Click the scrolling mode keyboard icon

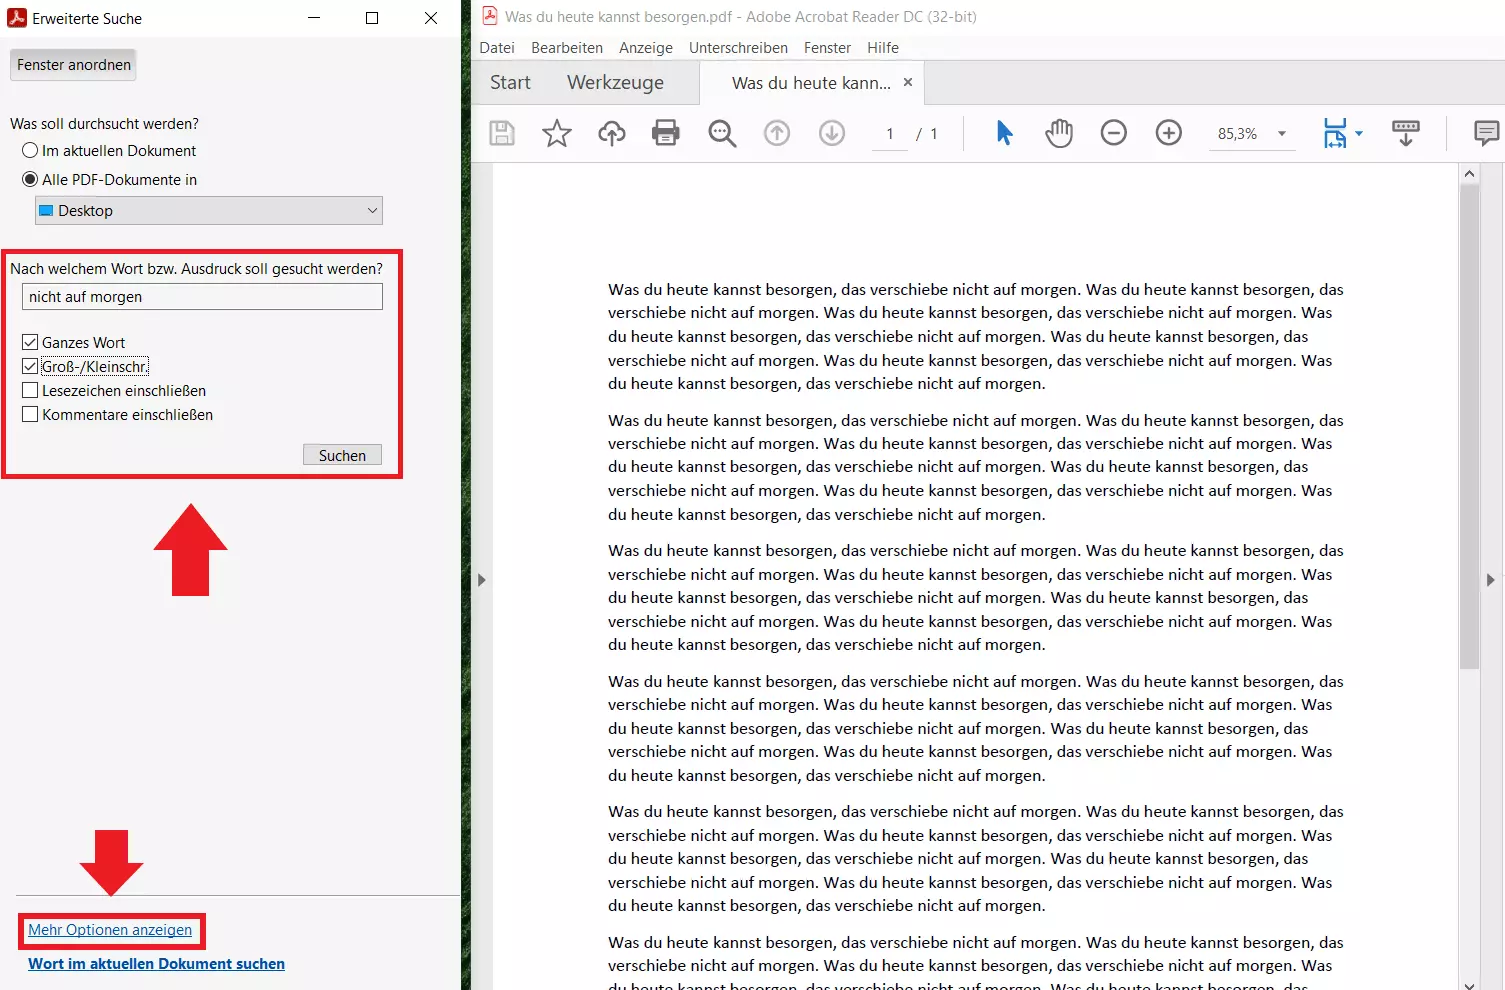click(1406, 133)
